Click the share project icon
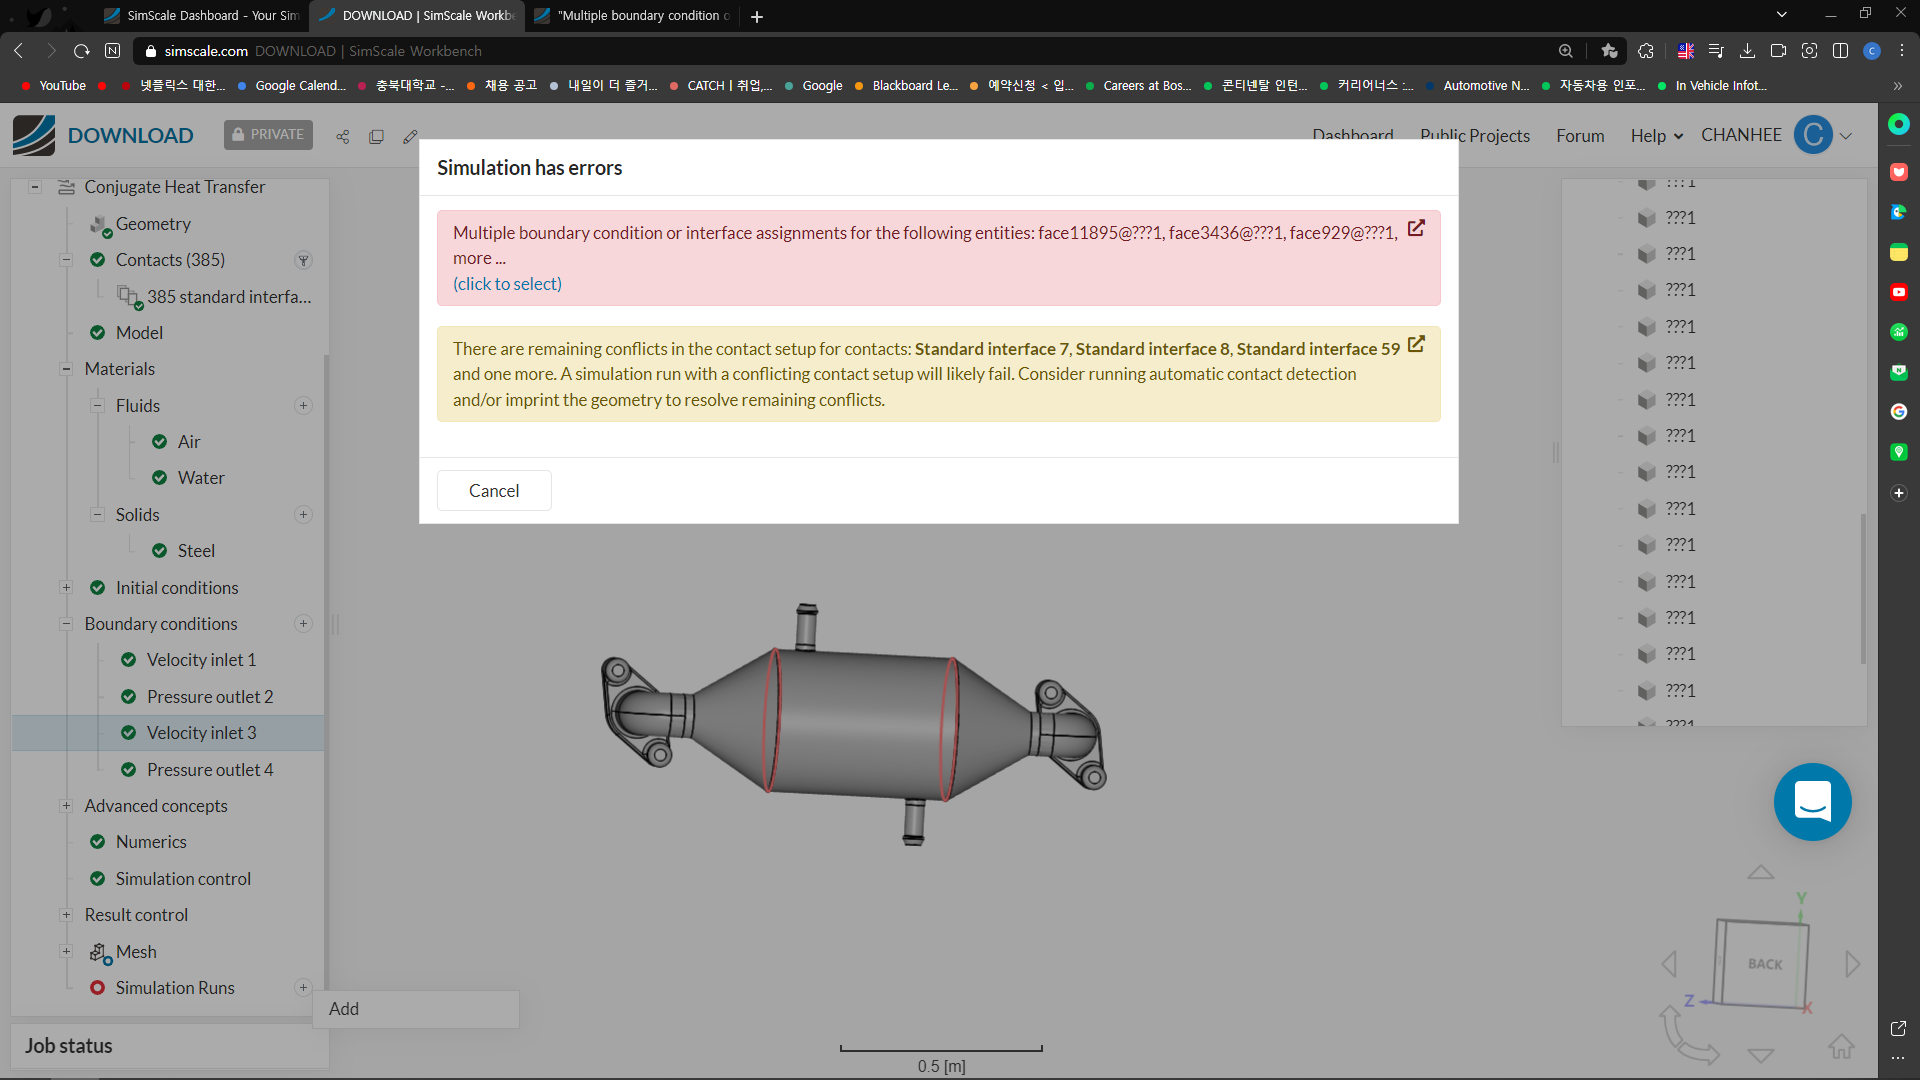 (x=343, y=137)
